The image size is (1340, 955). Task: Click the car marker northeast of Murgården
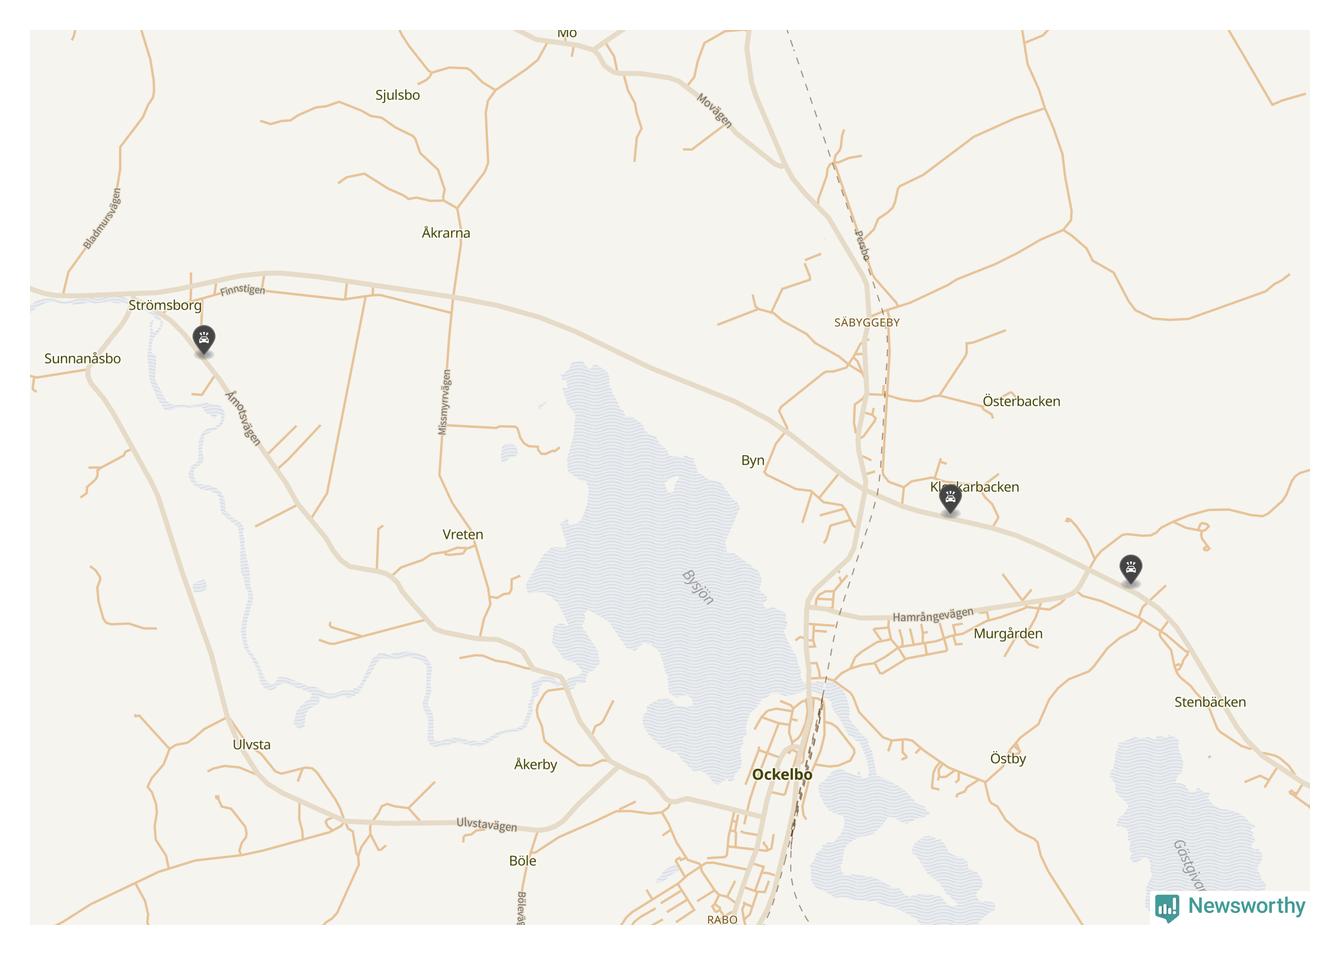pyautogui.click(x=1131, y=570)
